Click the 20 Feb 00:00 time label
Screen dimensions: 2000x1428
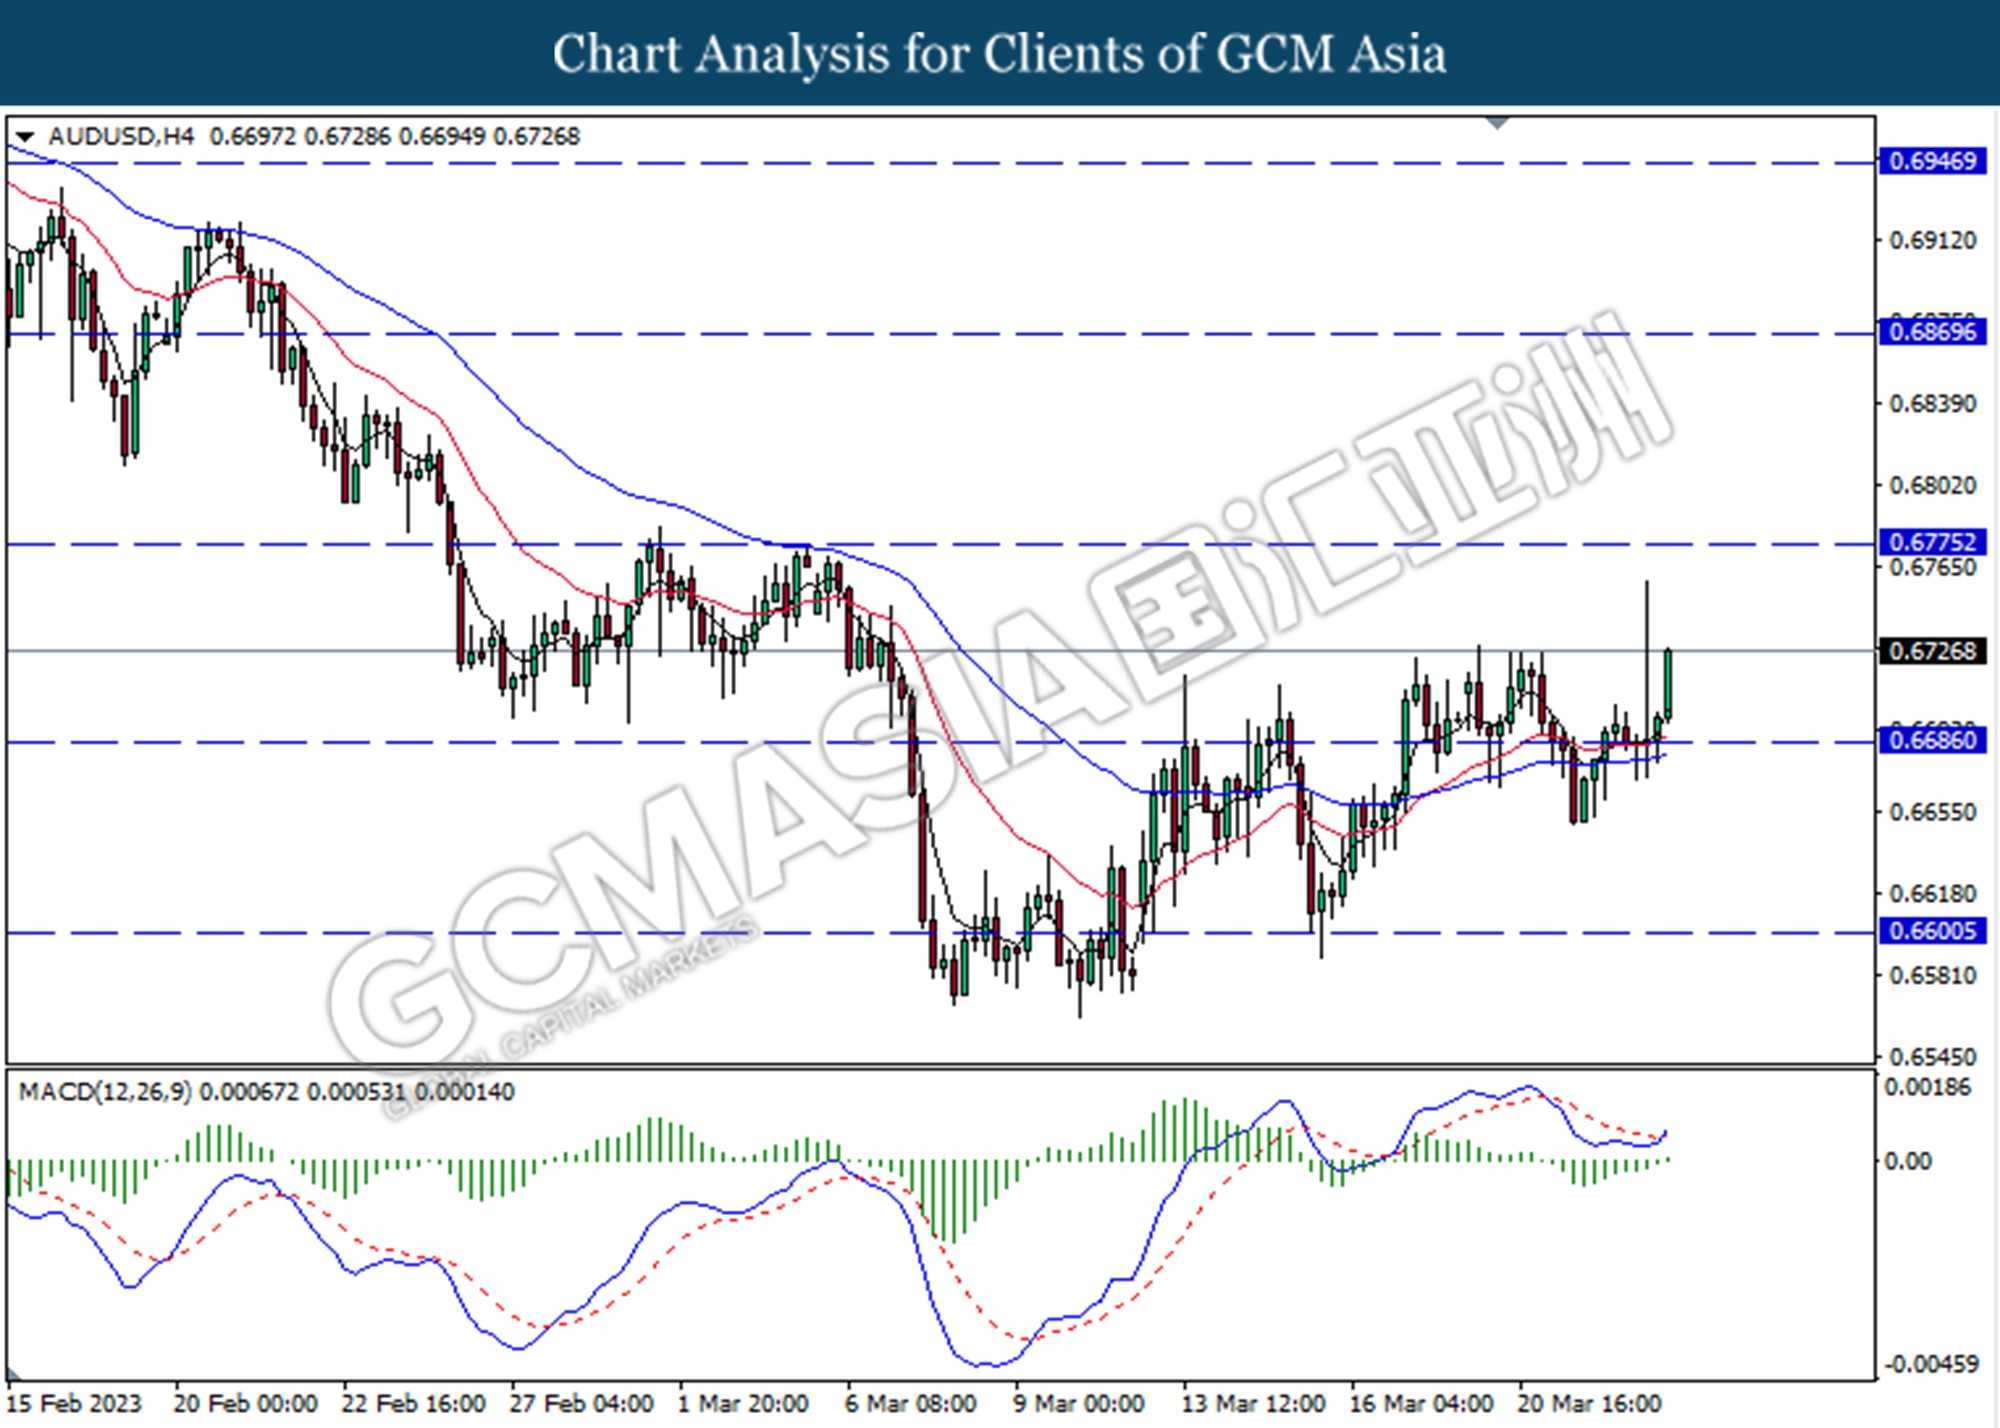pyautogui.click(x=246, y=1403)
